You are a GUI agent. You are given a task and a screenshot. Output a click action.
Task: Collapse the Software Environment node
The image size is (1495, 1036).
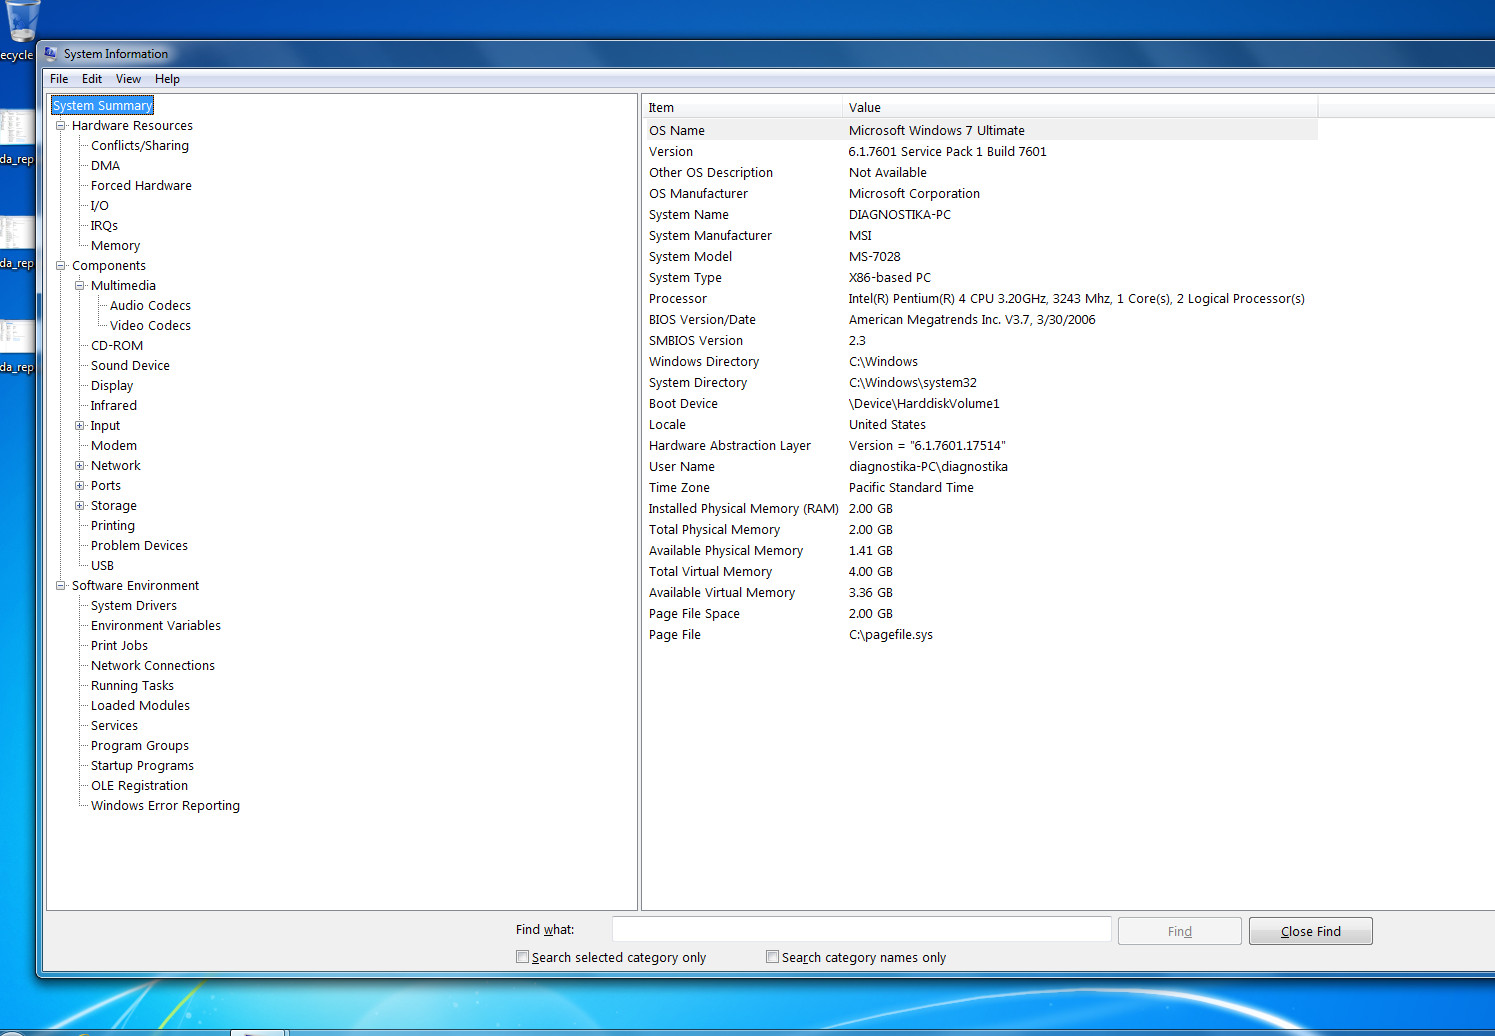tap(61, 586)
